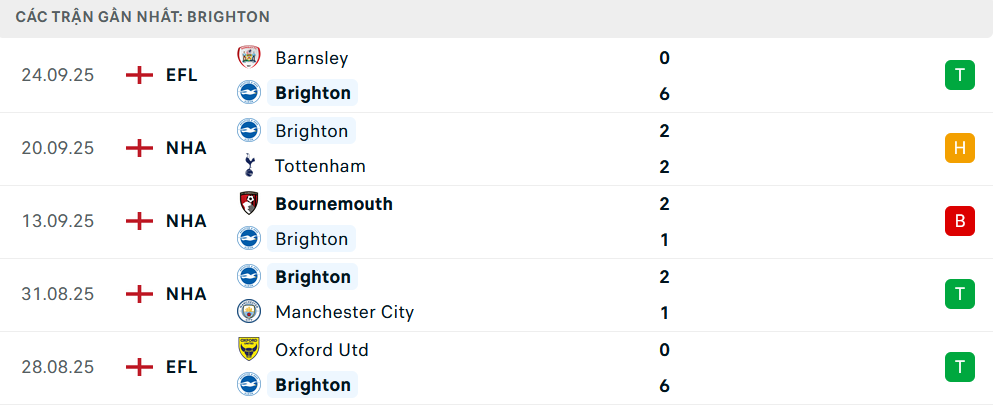The height and width of the screenshot is (406, 996).
Task: Click the red B loss badge
Action: click(959, 221)
